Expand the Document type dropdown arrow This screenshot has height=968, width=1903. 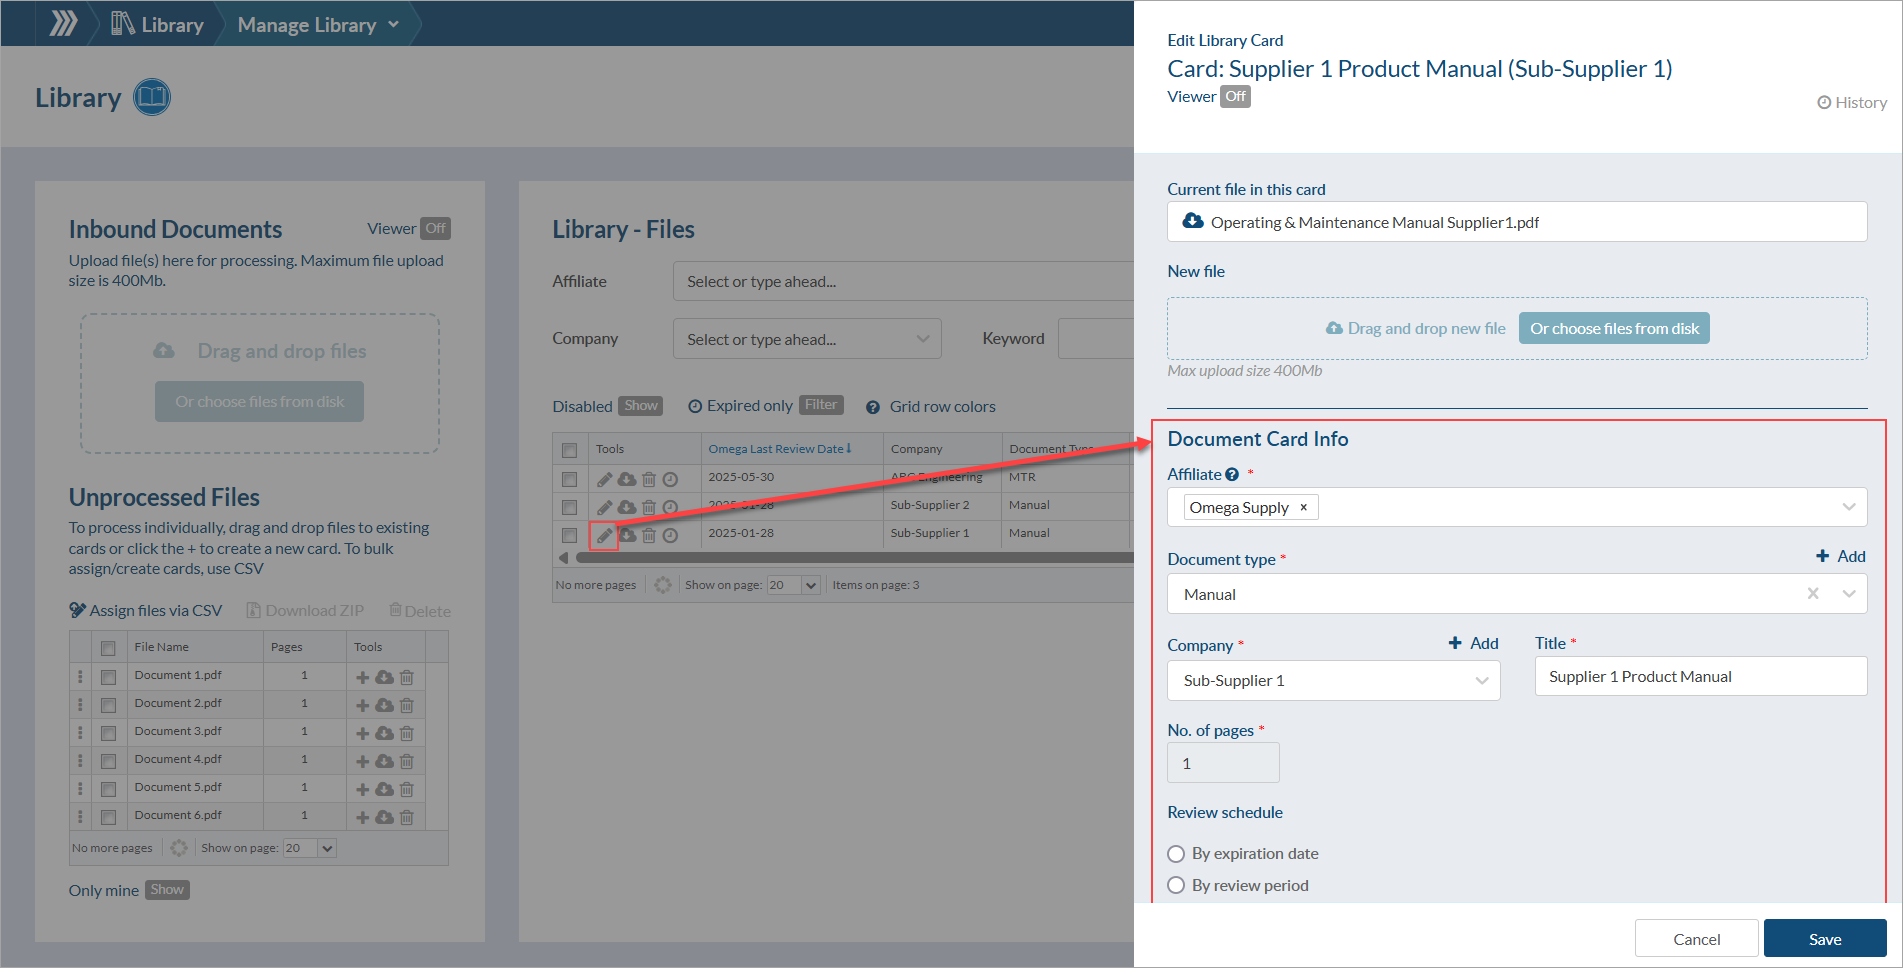[x=1849, y=594]
